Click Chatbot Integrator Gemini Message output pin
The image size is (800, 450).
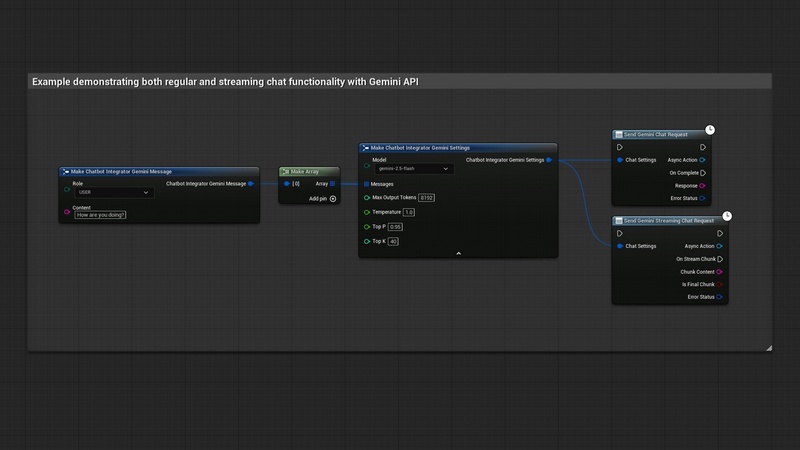(x=250, y=184)
